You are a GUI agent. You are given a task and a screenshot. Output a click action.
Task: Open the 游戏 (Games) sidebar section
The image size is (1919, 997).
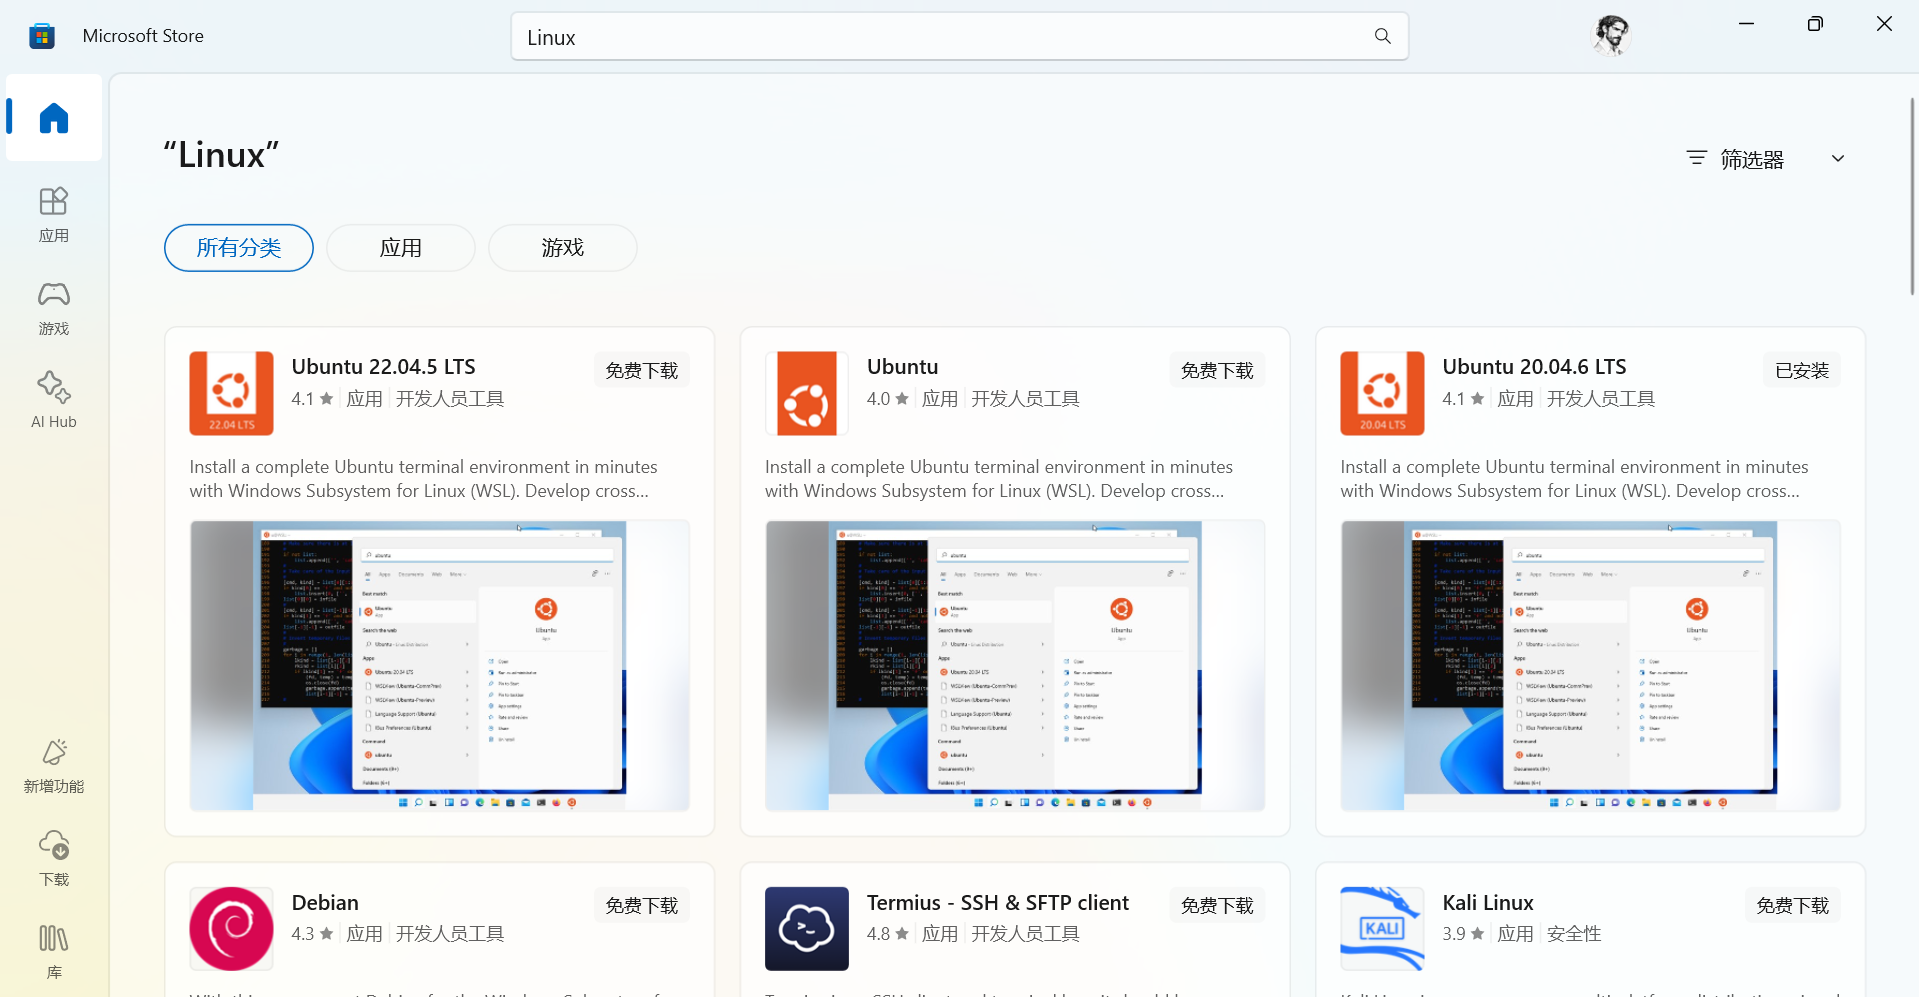tap(54, 308)
